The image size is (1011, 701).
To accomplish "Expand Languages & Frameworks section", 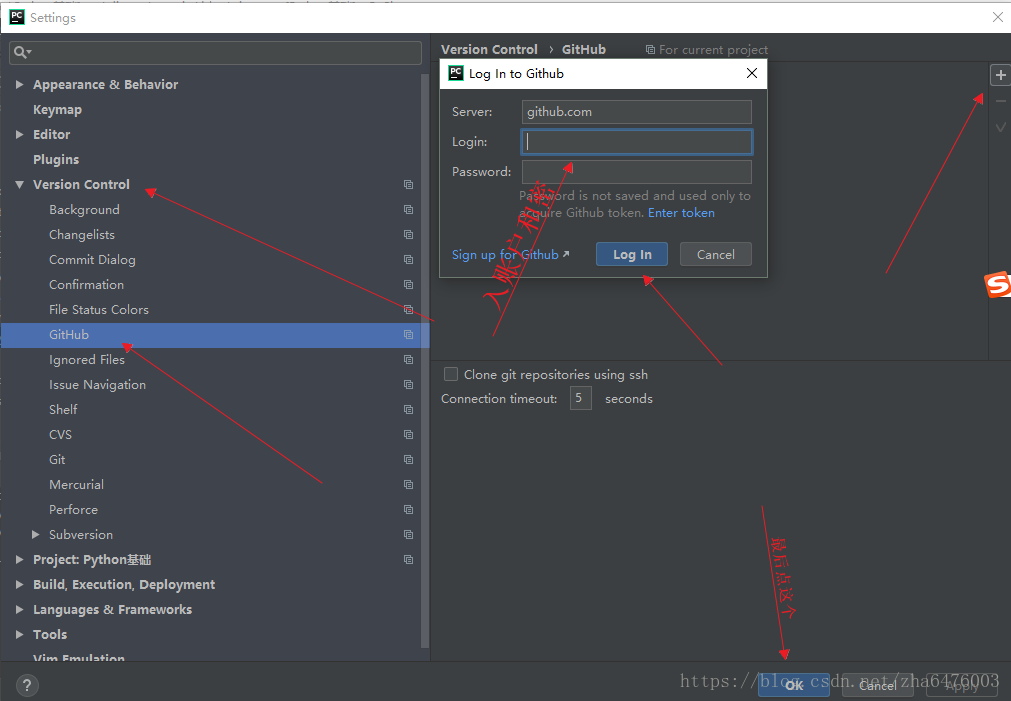I will 19,609.
